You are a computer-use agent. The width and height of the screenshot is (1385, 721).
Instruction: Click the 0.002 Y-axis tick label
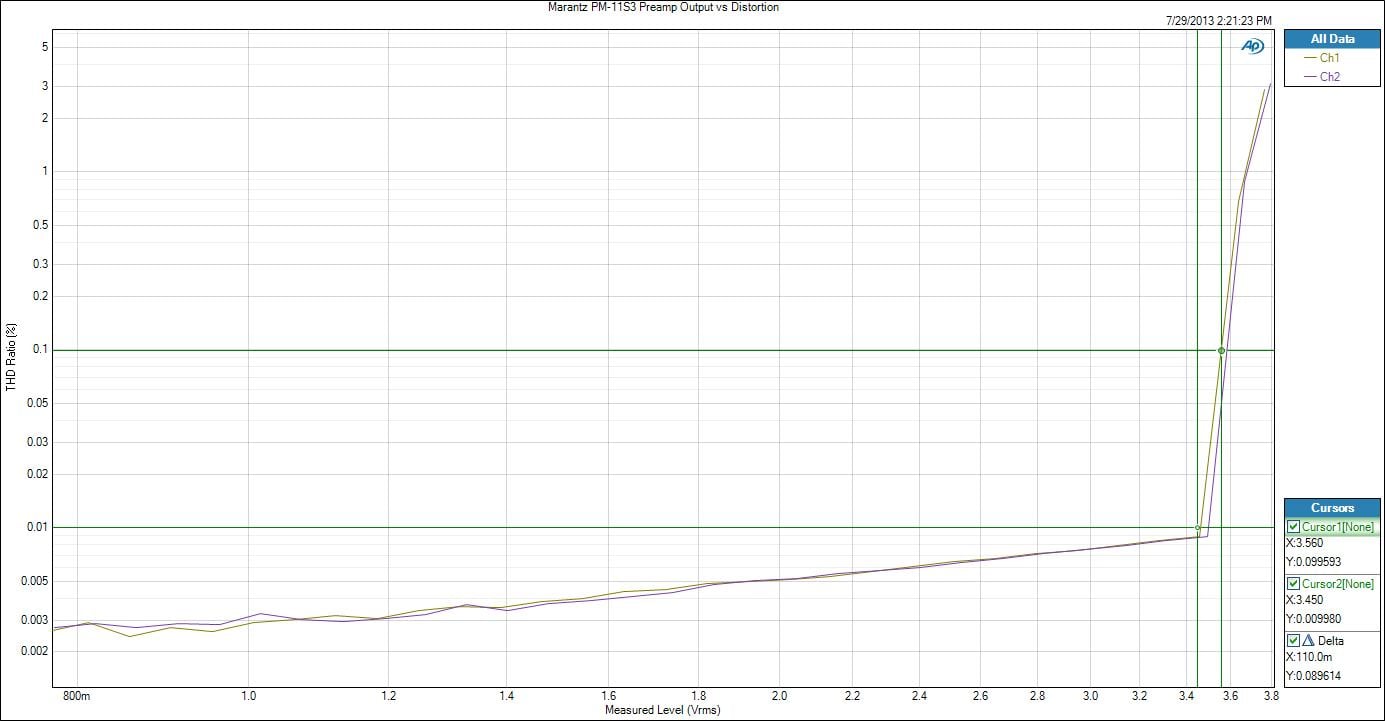click(x=35, y=651)
